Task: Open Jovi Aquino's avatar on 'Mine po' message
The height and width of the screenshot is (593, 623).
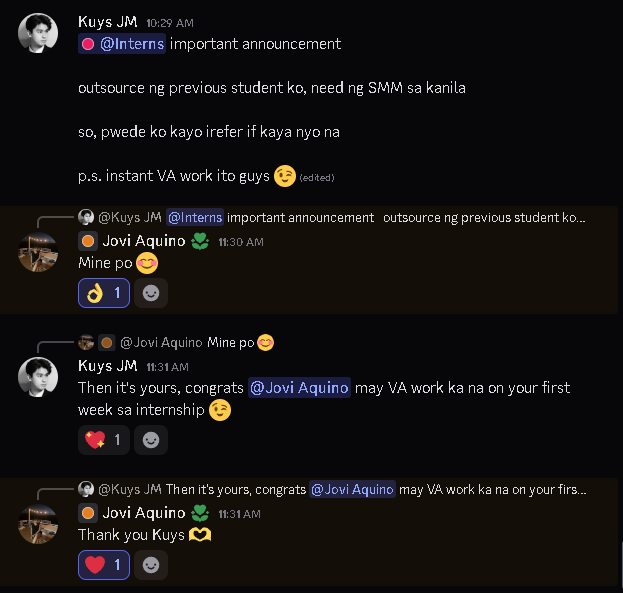Action: (x=38, y=251)
